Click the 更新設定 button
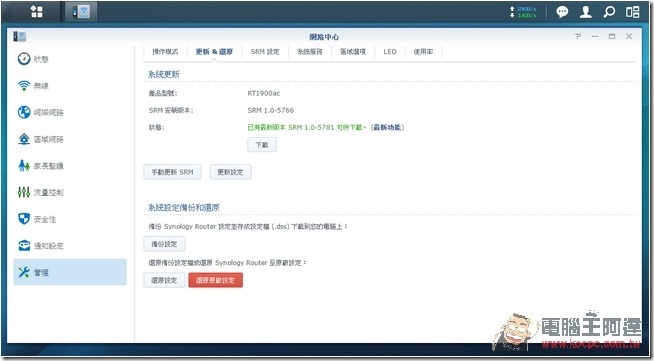The width and height of the screenshot is (654, 361). pos(230,172)
